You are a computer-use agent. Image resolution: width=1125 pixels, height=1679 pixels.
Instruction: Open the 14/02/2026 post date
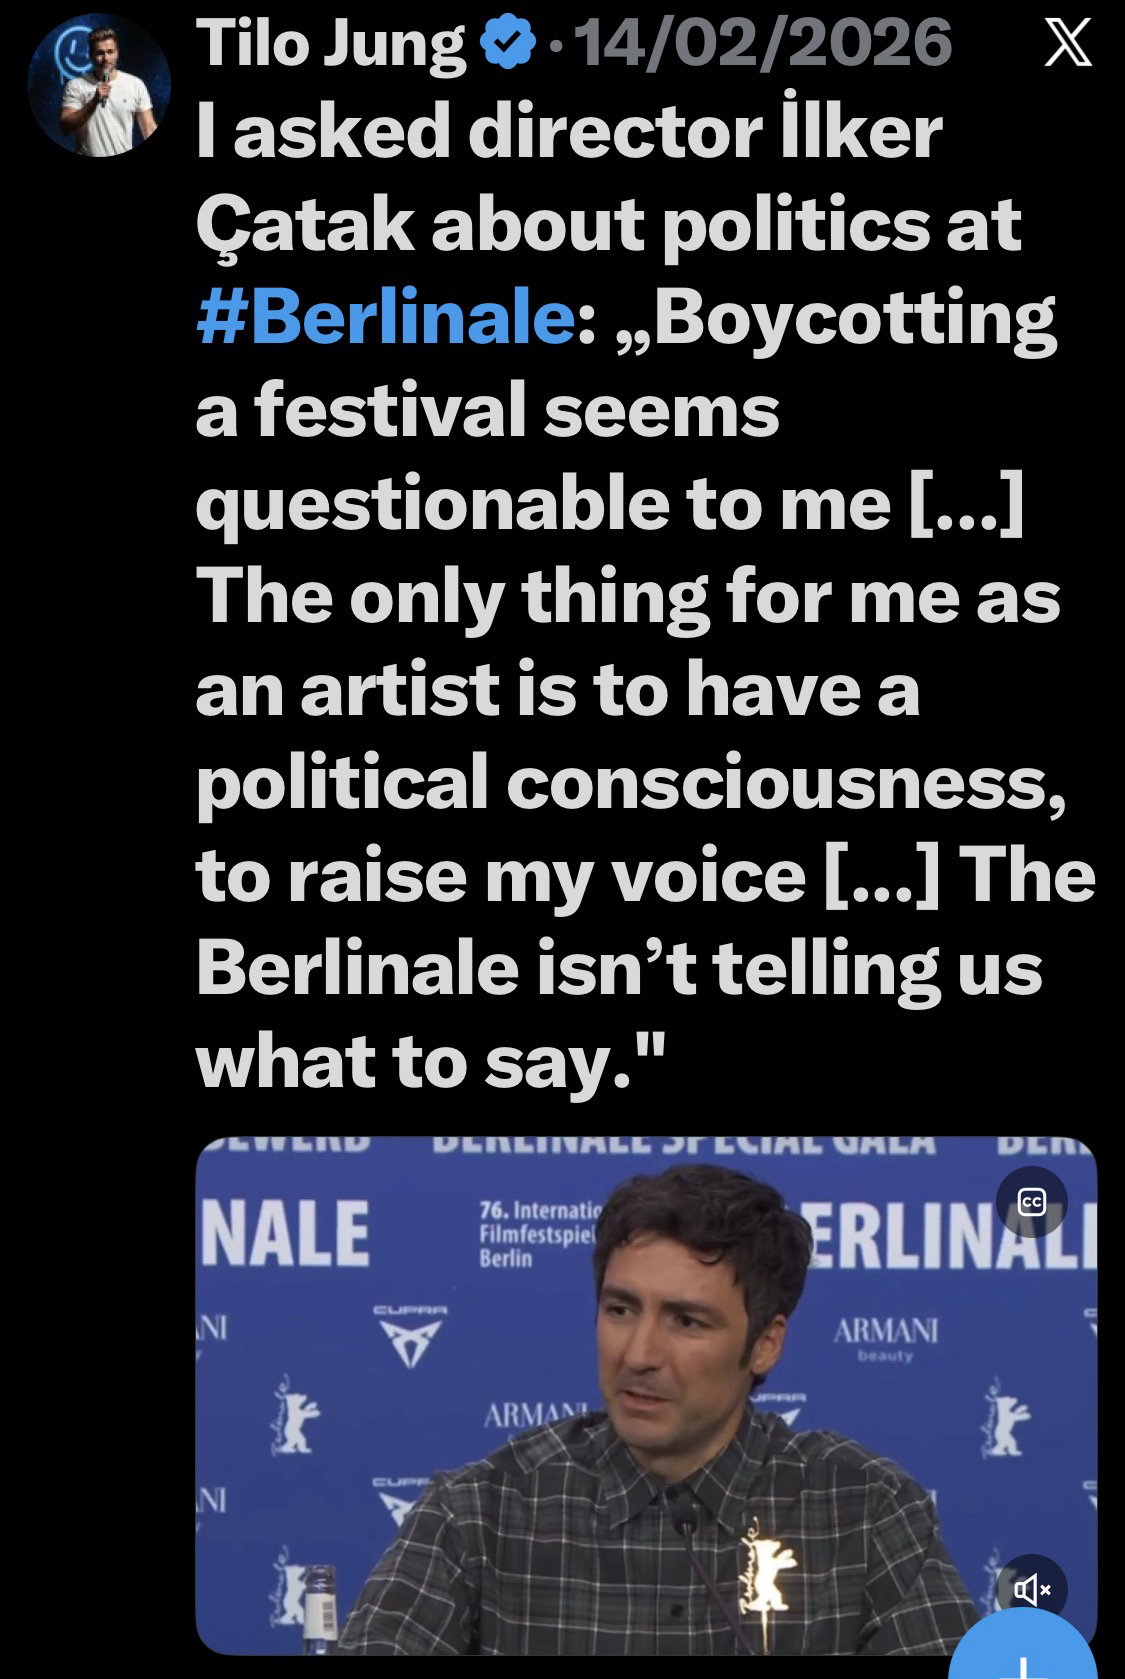(x=764, y=44)
